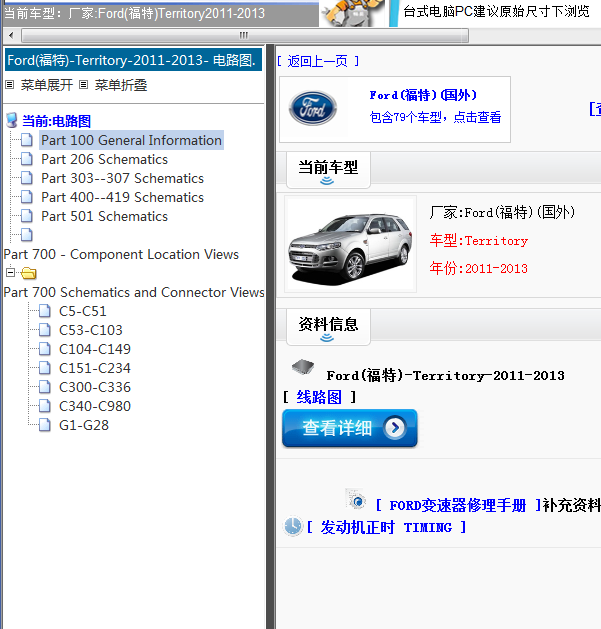
Task: Click the blue 查看详细 button
Action: coord(350,428)
